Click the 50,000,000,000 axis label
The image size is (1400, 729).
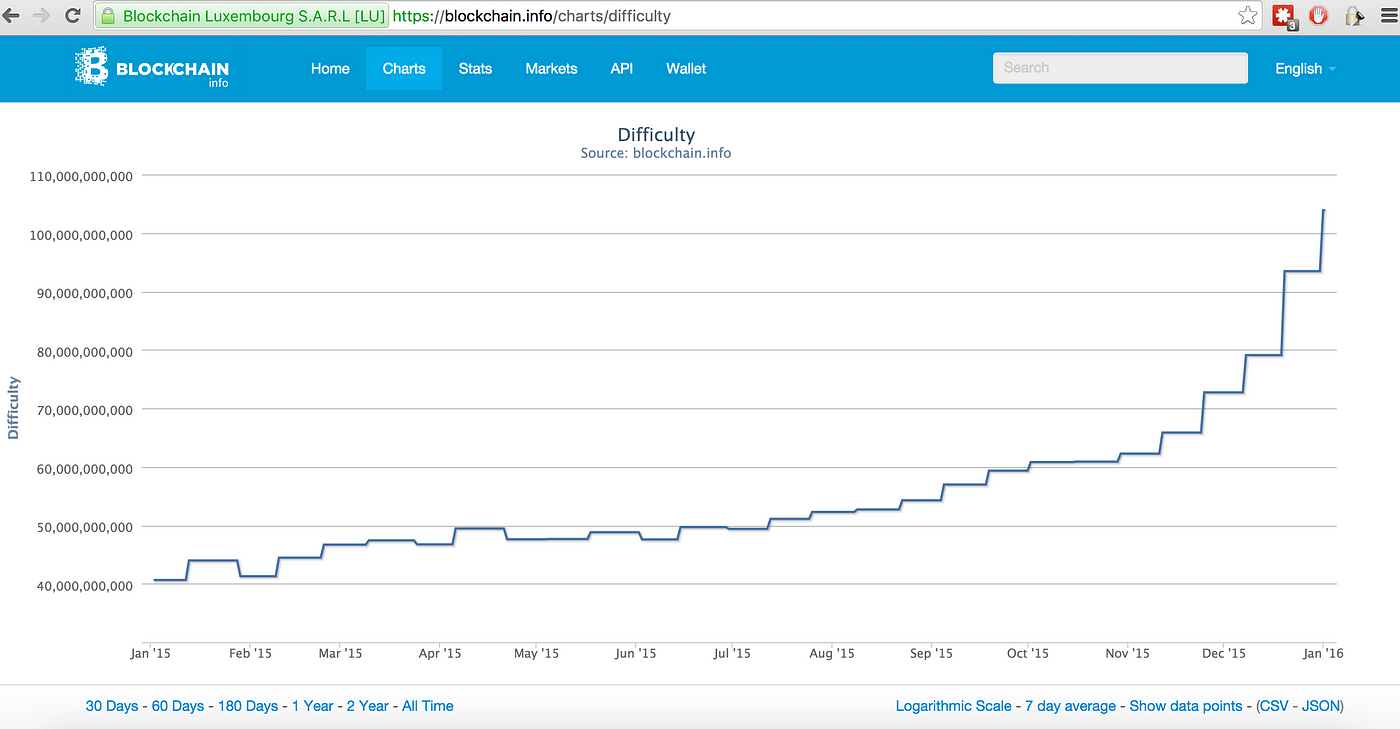coord(85,527)
